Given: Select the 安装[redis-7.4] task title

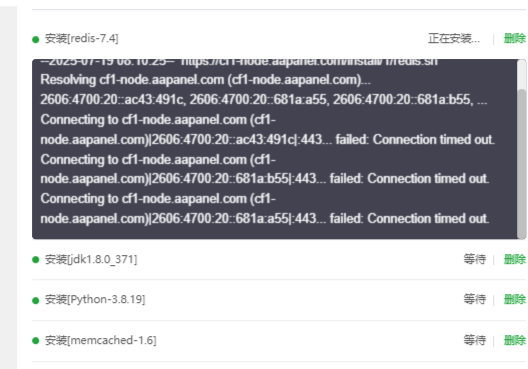Looking at the screenshot, I should 81,38.
